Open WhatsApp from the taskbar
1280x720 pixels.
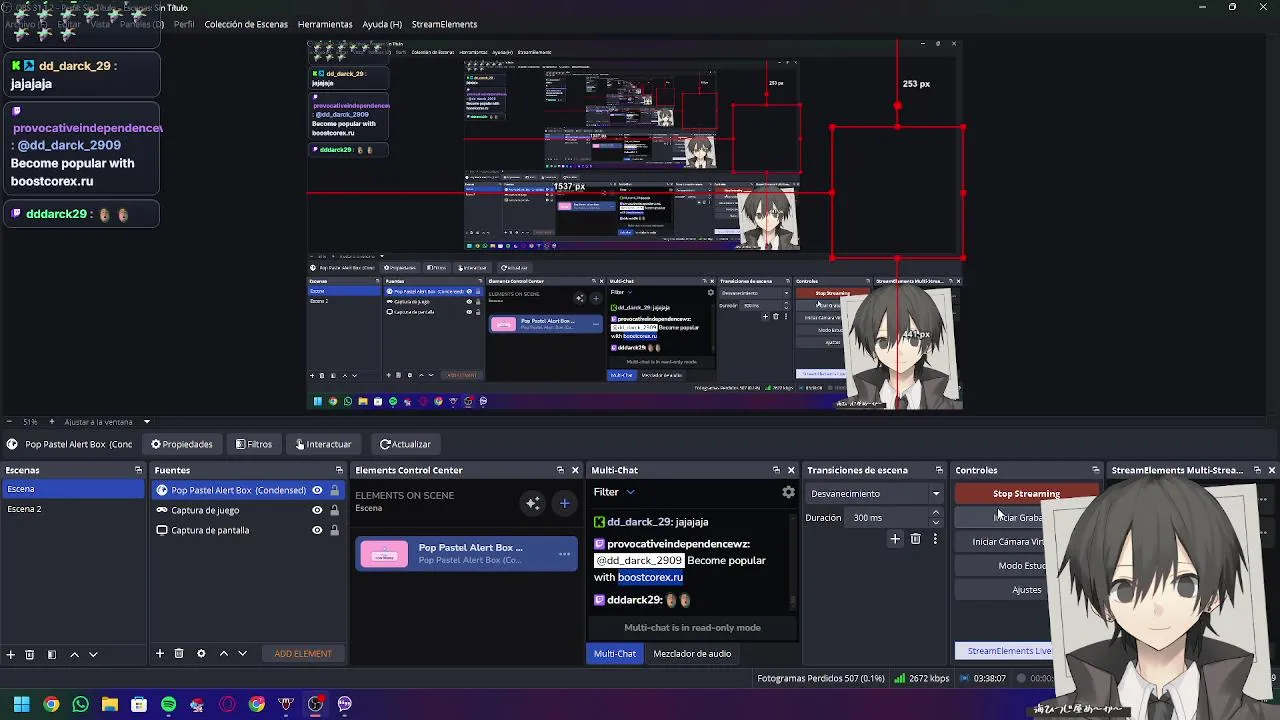click(80, 704)
